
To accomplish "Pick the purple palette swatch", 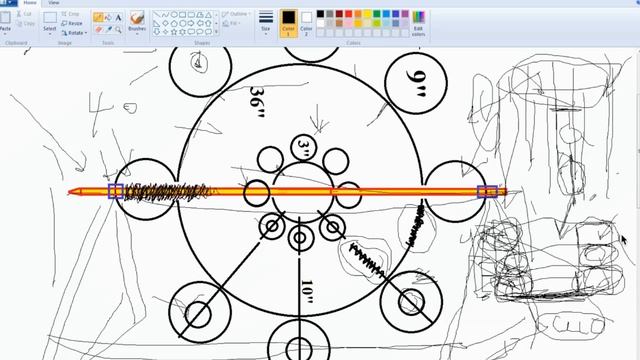I will [405, 14].
